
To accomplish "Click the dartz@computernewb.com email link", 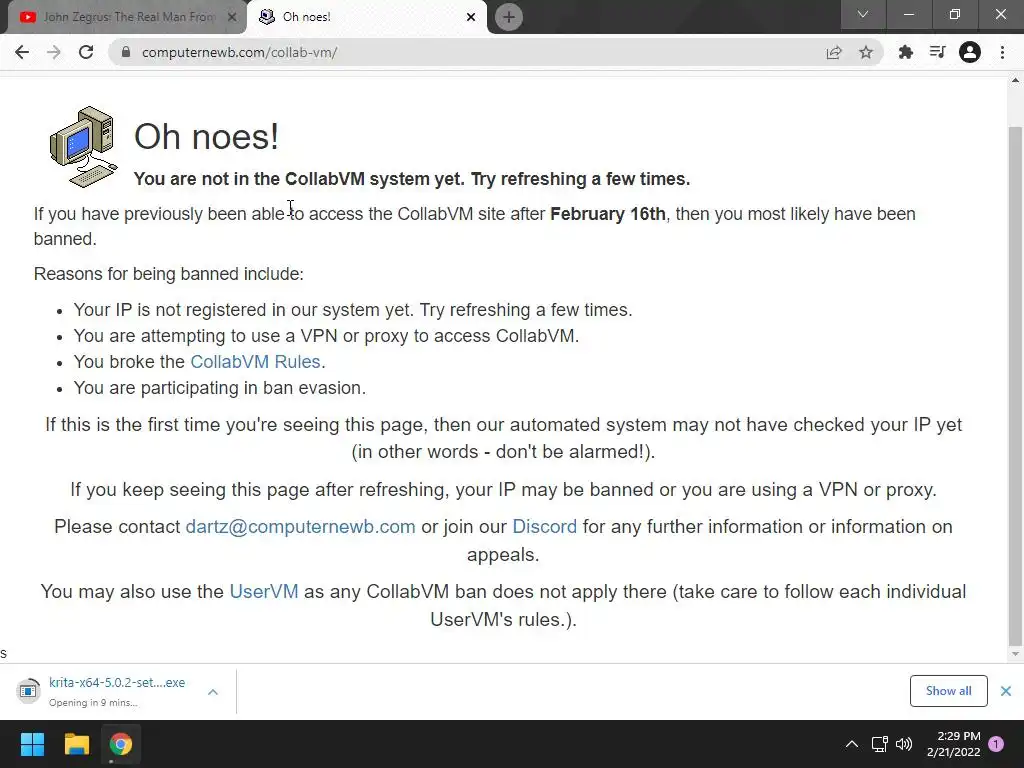I will click(300, 526).
